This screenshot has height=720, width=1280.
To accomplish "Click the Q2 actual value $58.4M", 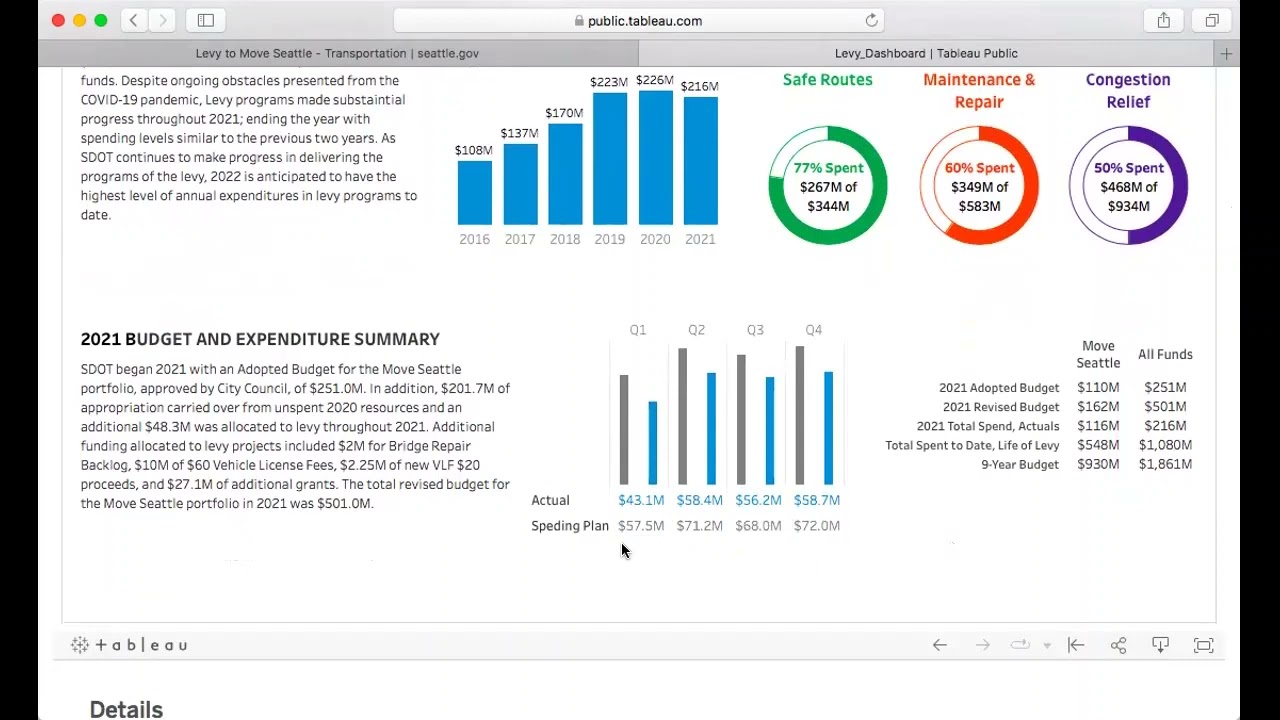I will (699, 500).
